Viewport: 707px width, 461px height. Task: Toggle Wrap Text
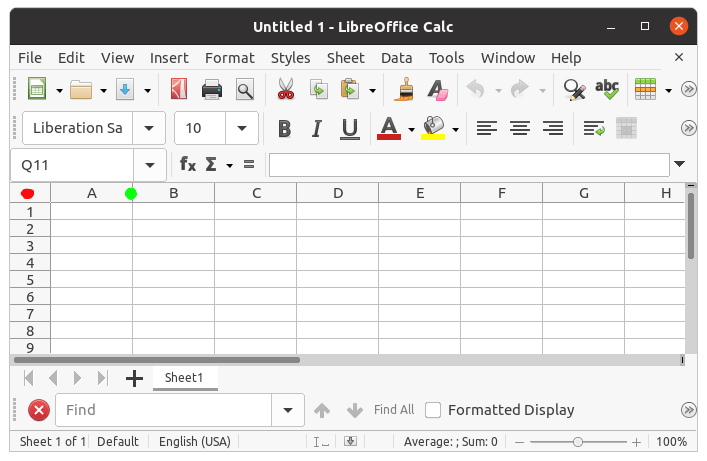click(594, 128)
